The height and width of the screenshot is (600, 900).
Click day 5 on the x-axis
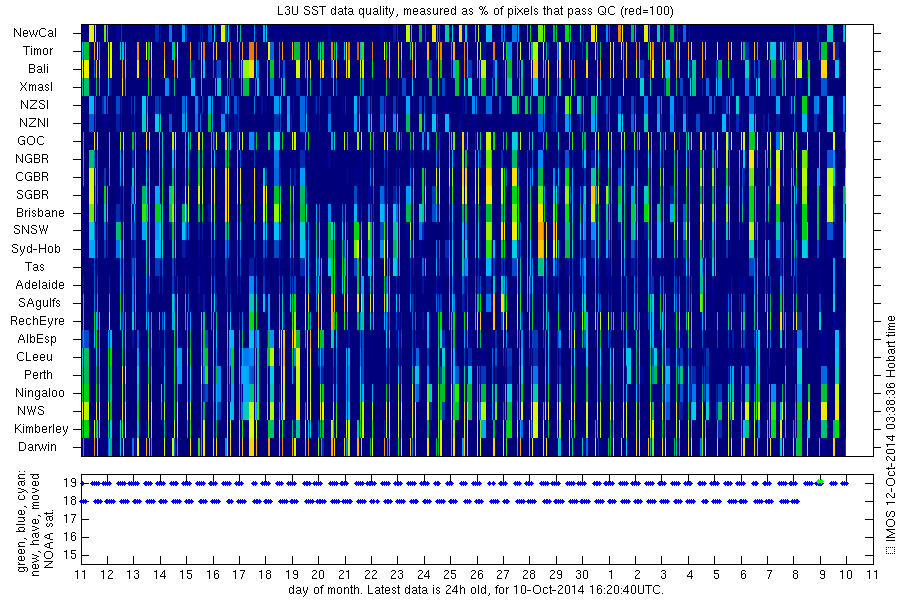716,575
